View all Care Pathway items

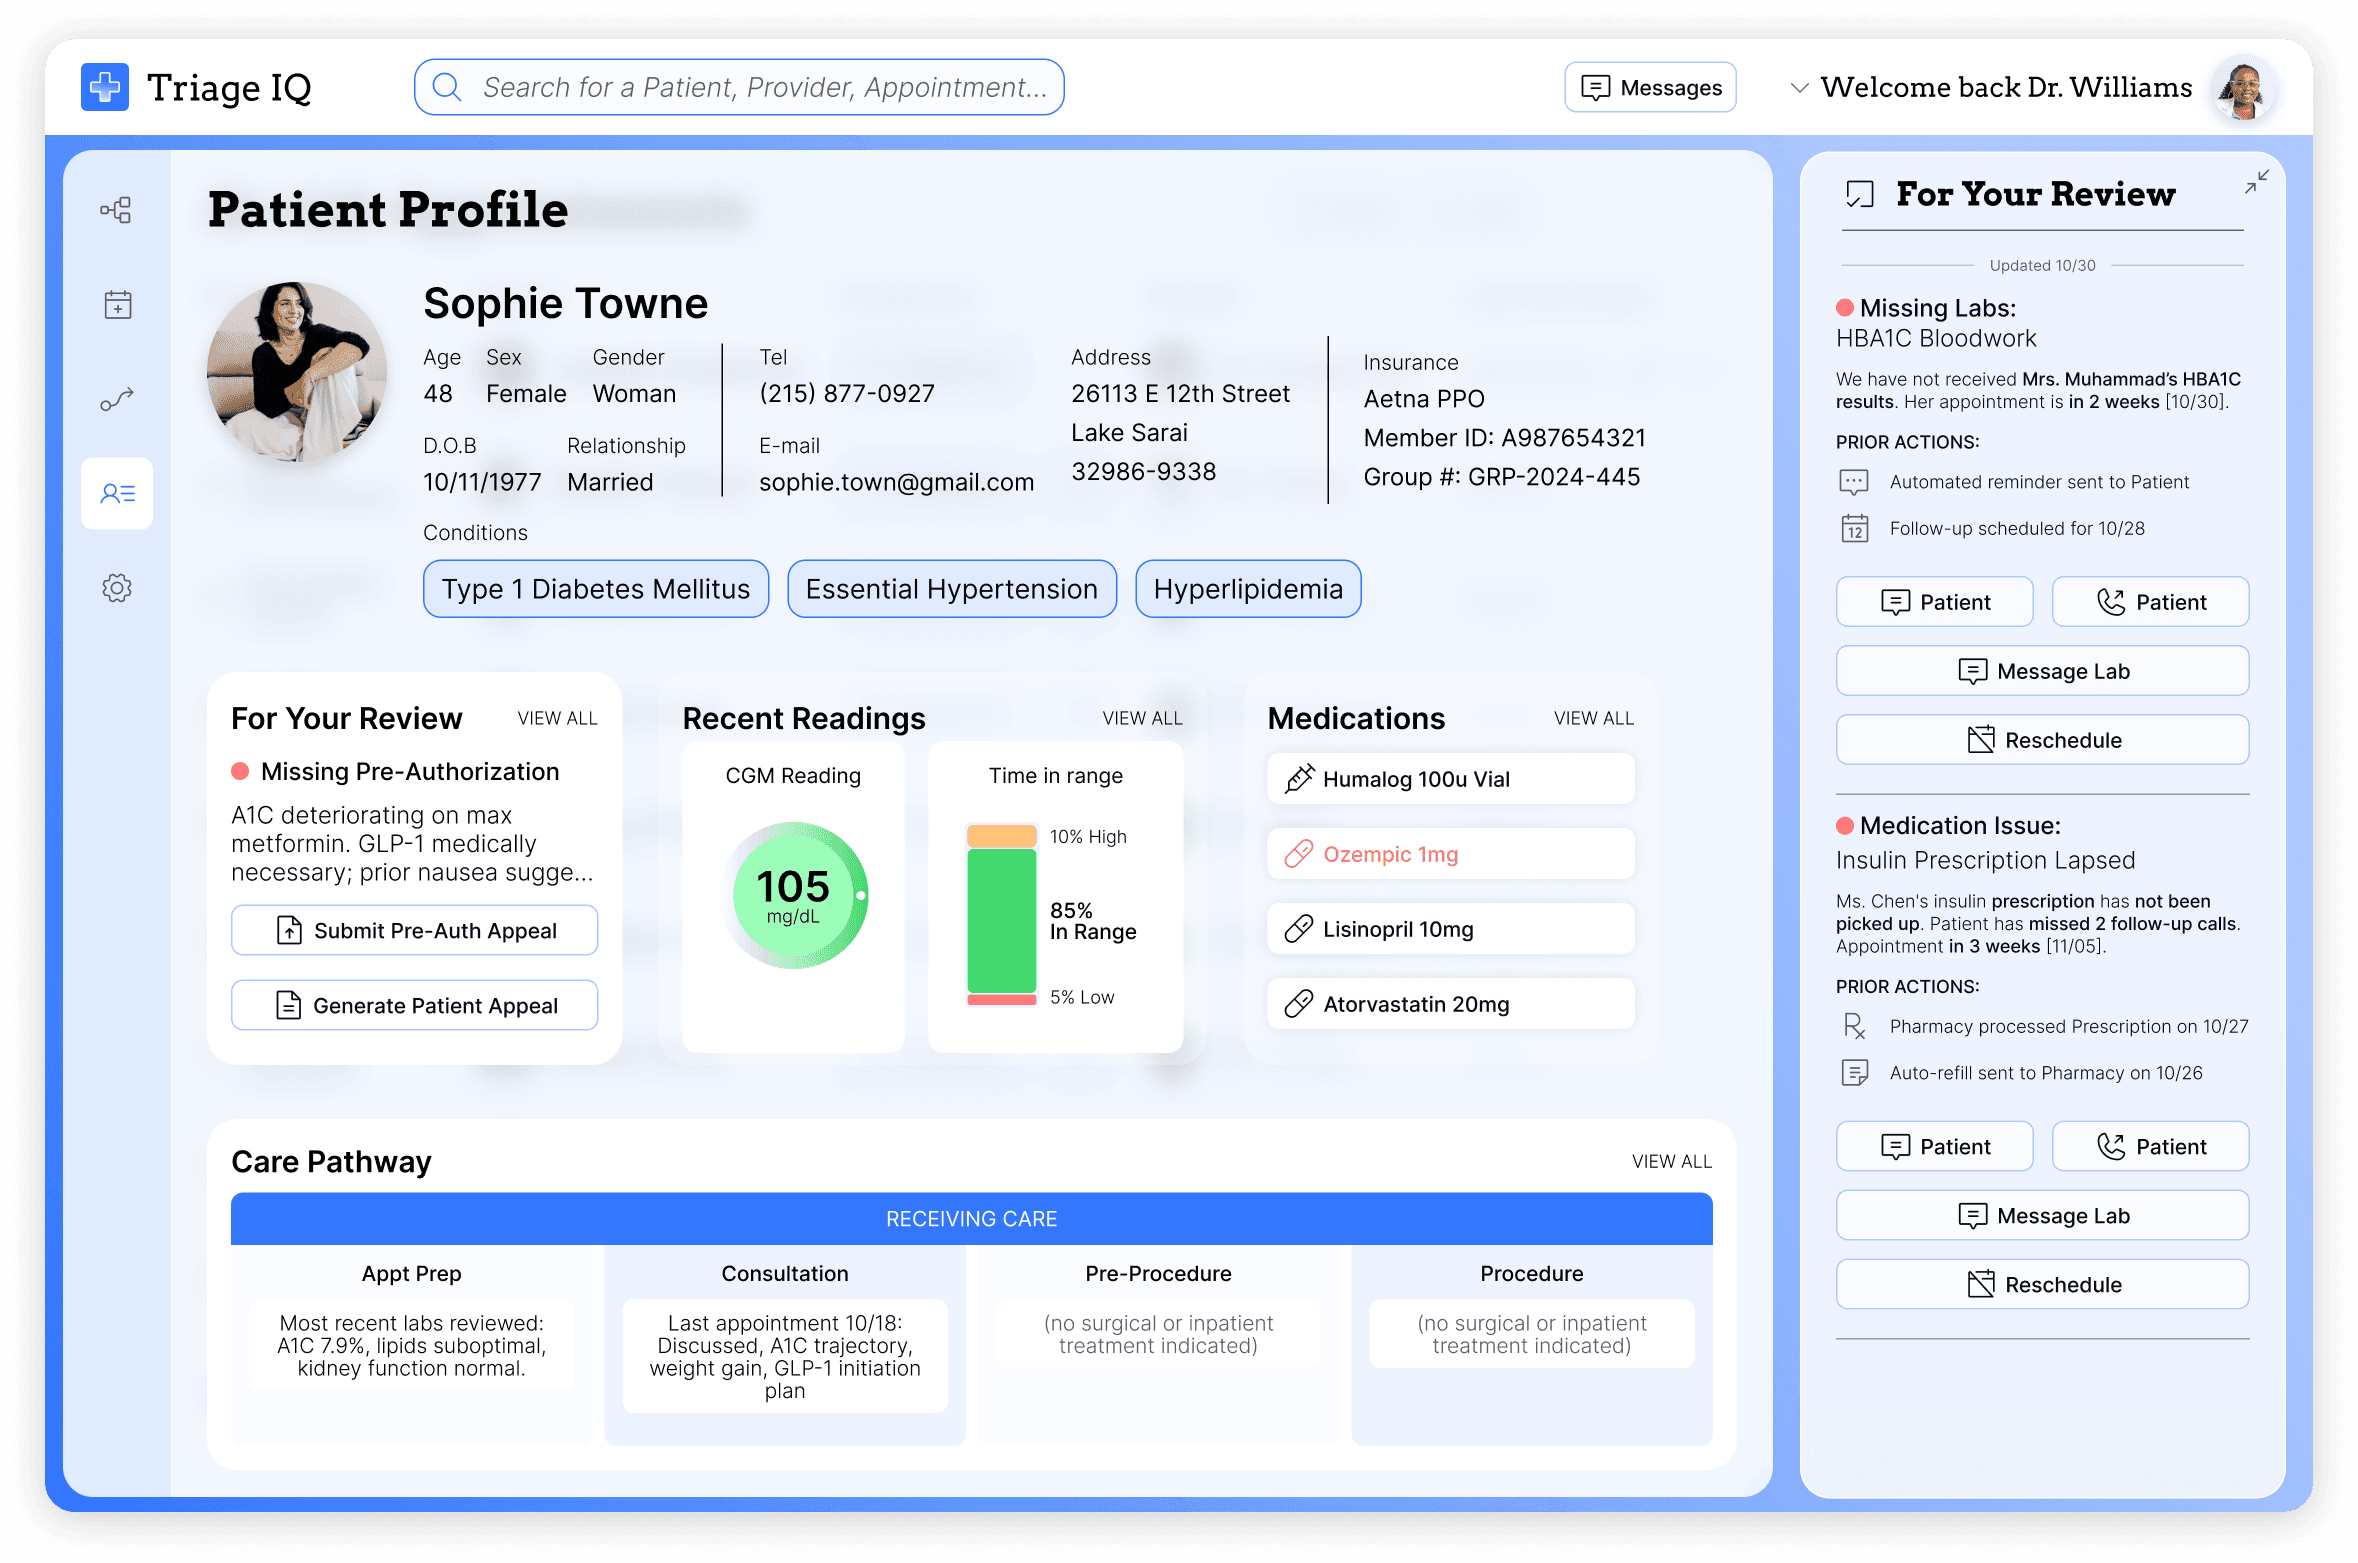tap(1671, 1161)
